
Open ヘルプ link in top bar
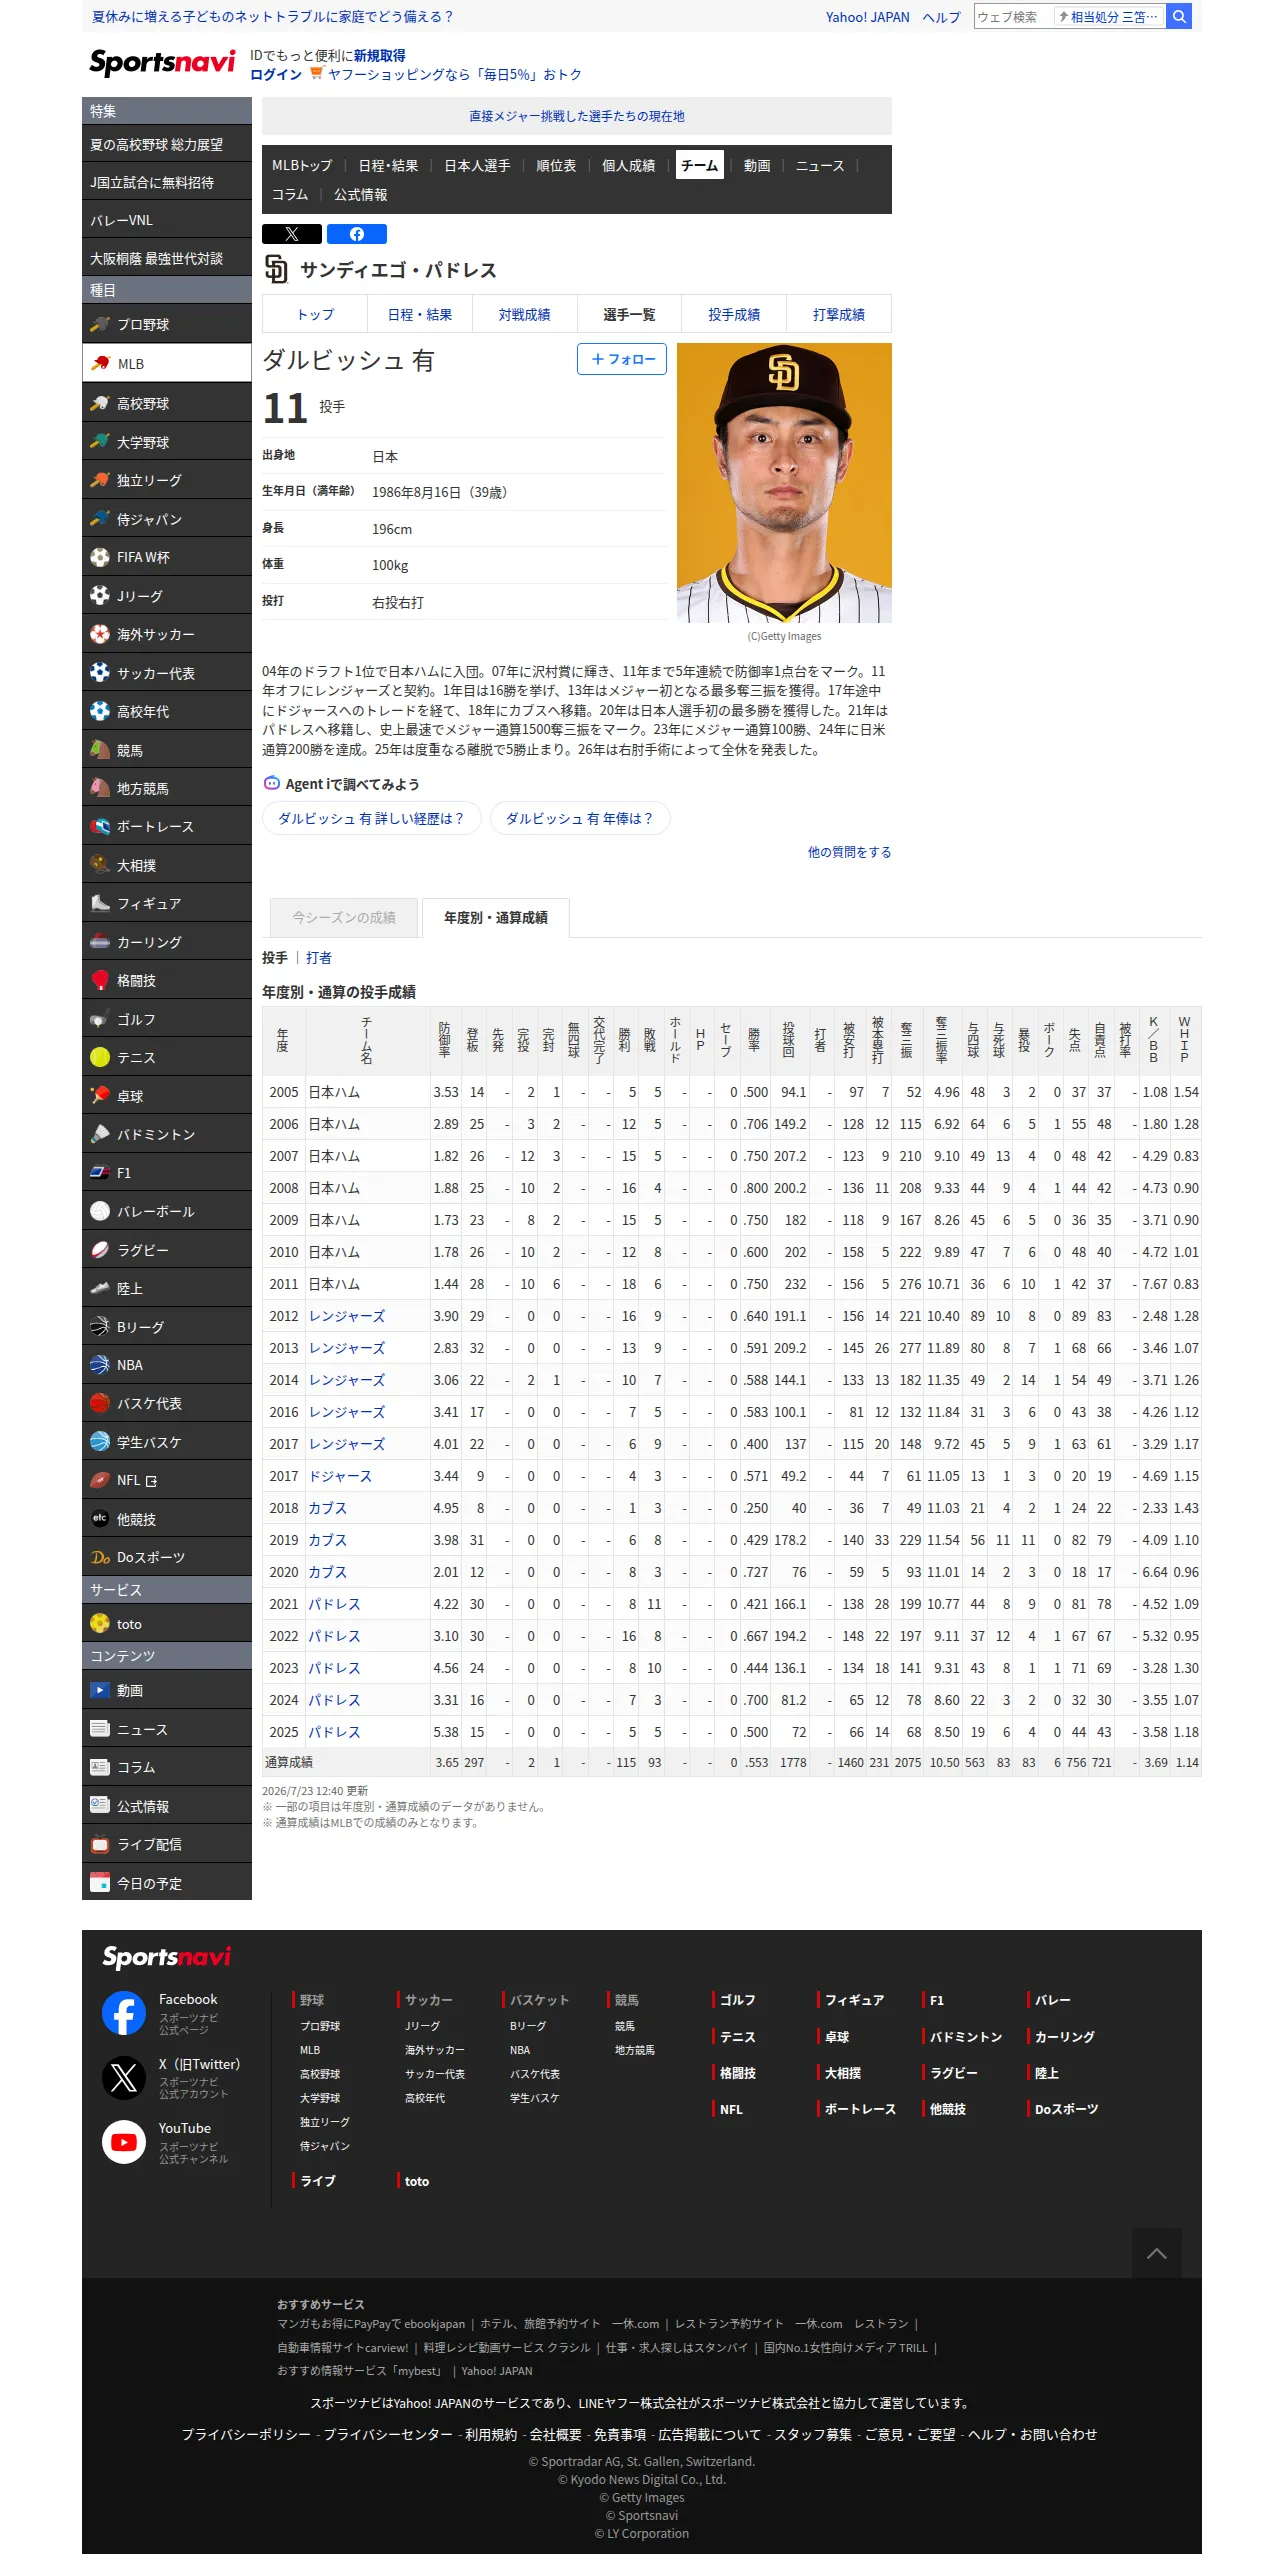pyautogui.click(x=941, y=17)
